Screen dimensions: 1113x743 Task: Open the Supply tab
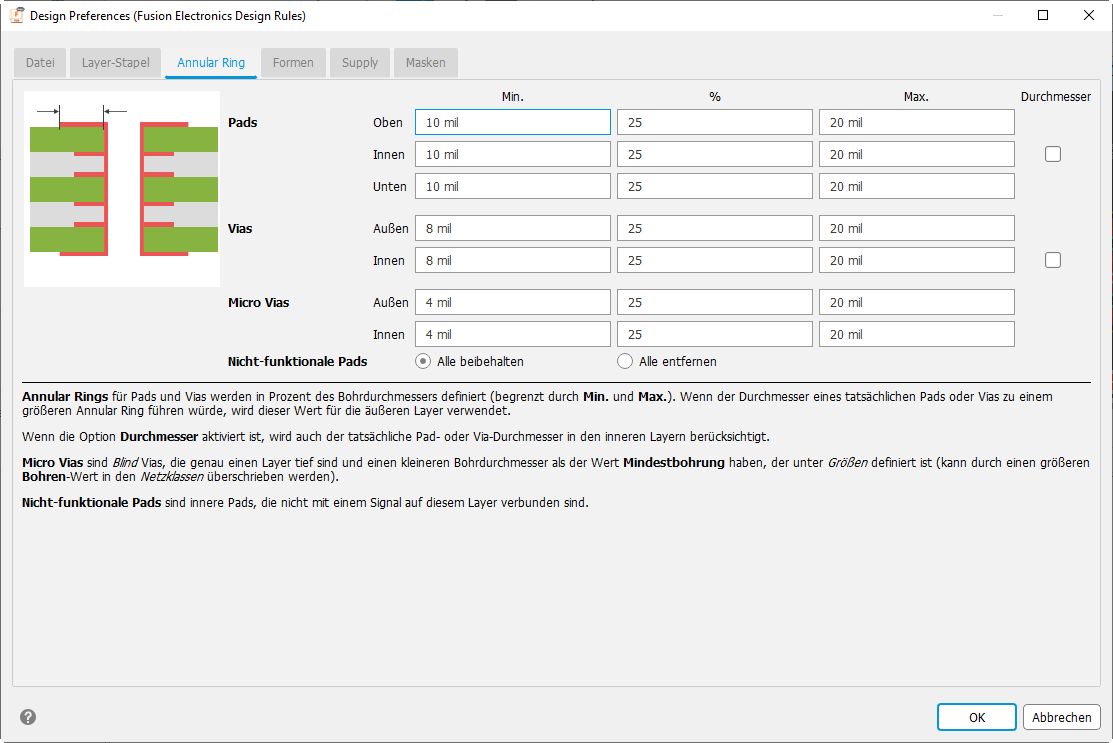(x=360, y=62)
